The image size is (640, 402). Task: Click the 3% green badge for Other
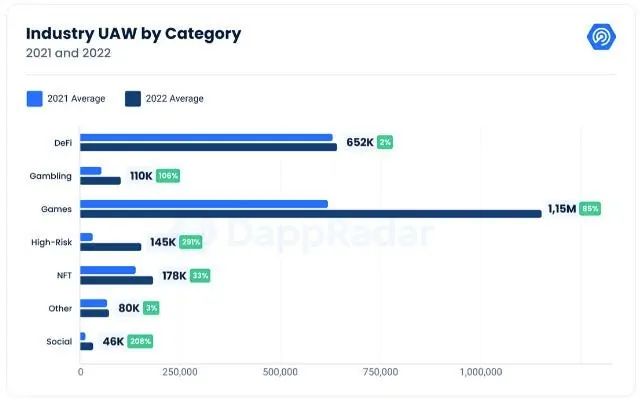pos(151,308)
